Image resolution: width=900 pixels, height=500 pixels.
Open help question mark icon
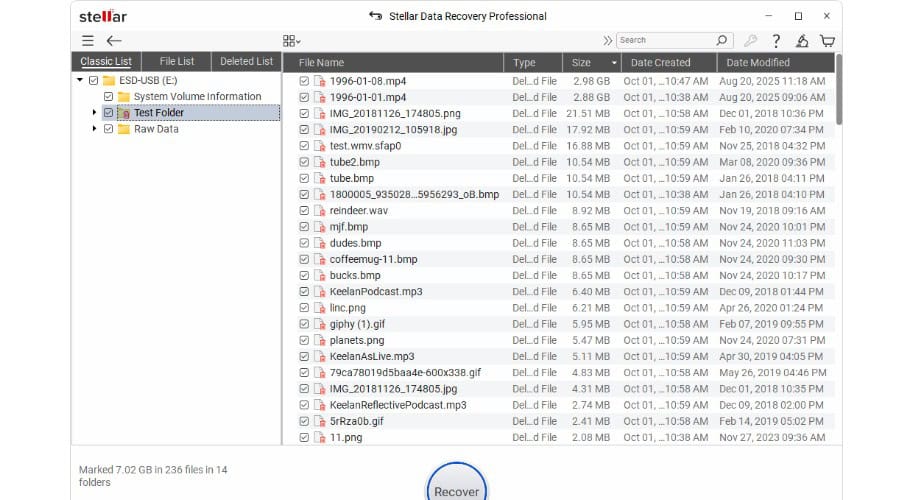click(x=776, y=41)
